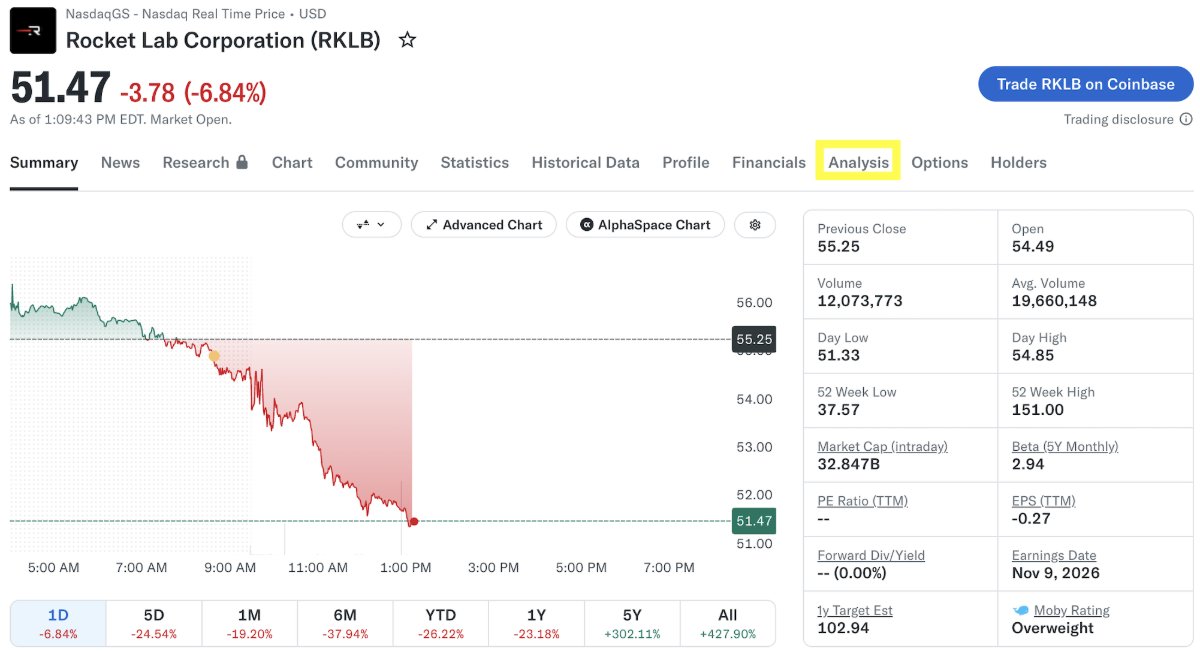
Task: Click the lock icon beside Research
Action: pos(242,162)
